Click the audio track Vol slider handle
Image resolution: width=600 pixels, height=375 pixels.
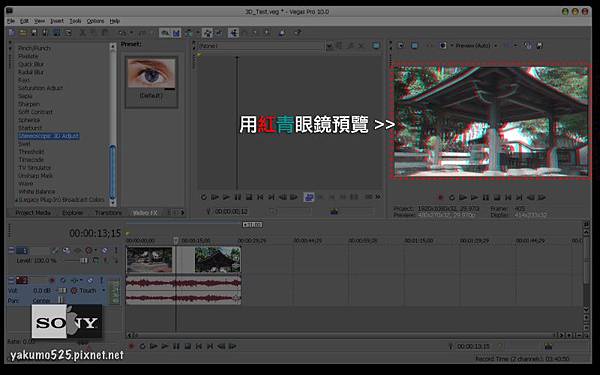point(62,290)
